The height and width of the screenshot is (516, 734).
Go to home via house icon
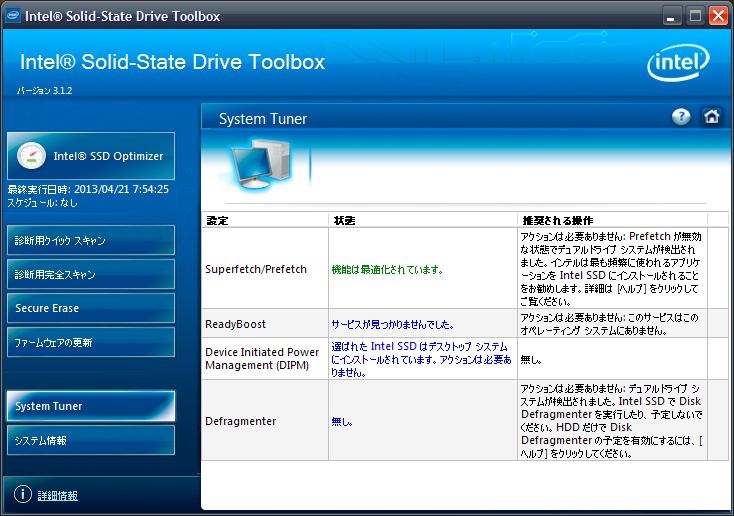pos(712,116)
